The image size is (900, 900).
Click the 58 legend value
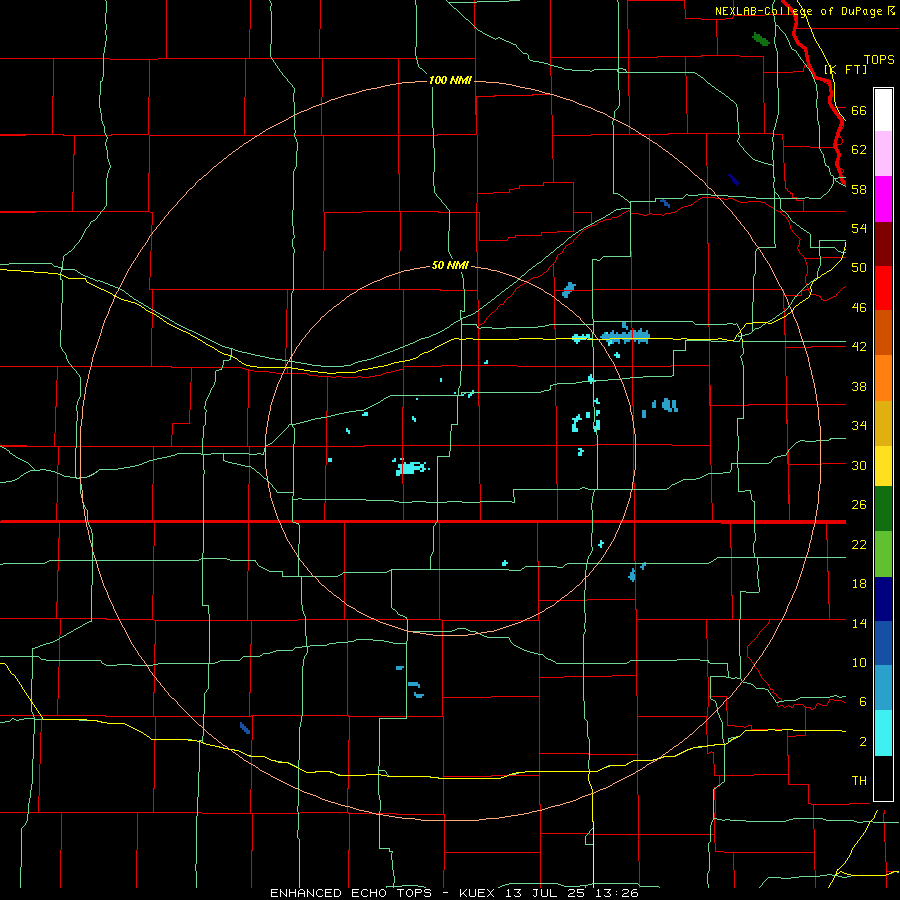859,189
